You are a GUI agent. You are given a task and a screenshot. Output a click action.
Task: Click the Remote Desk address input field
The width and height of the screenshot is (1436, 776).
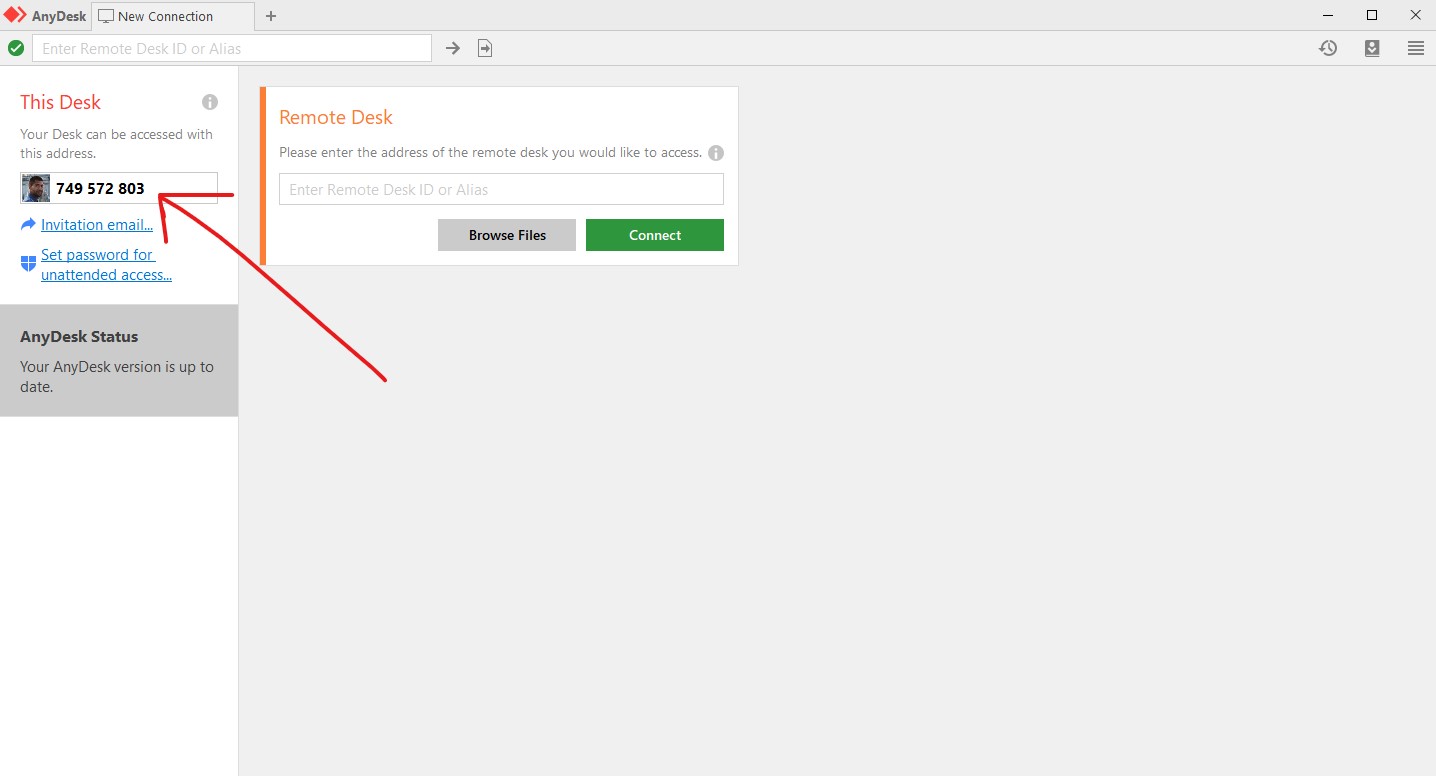(x=500, y=189)
